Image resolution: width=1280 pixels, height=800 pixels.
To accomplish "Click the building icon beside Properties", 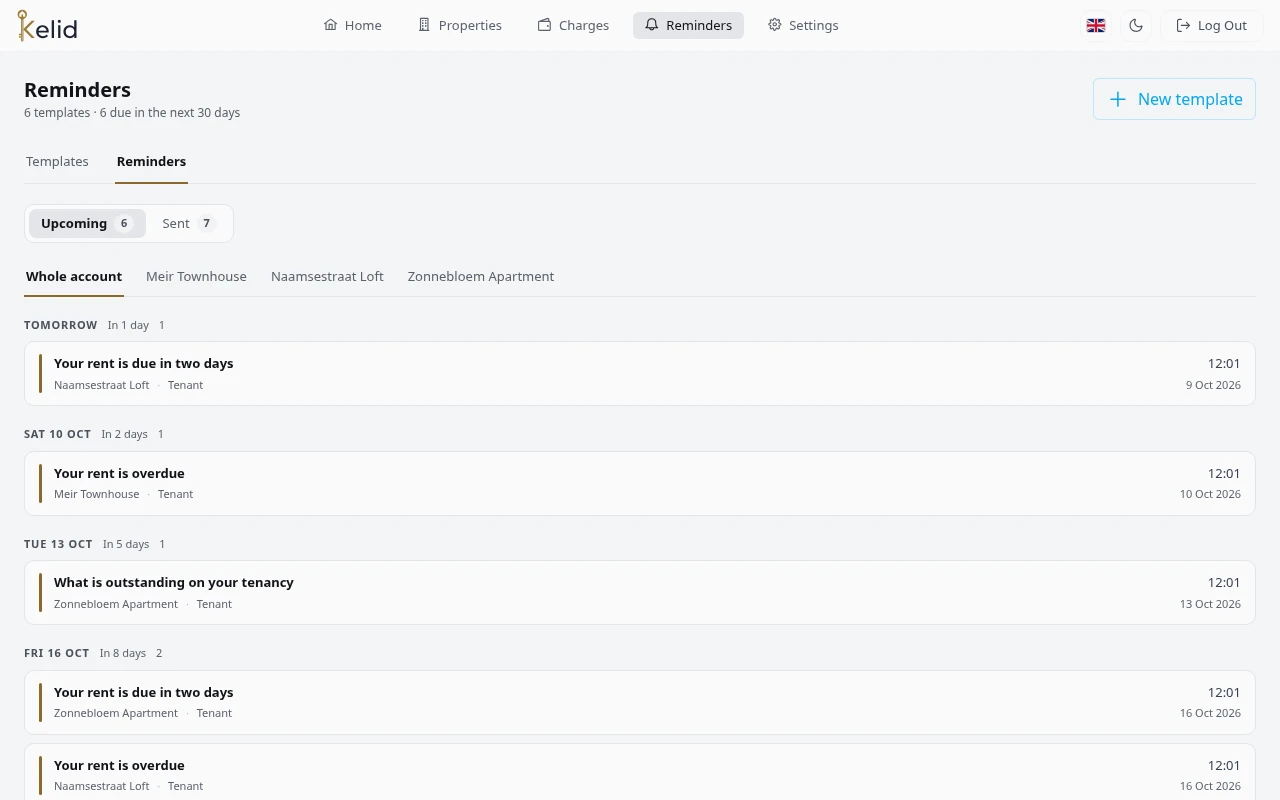I will 424,25.
